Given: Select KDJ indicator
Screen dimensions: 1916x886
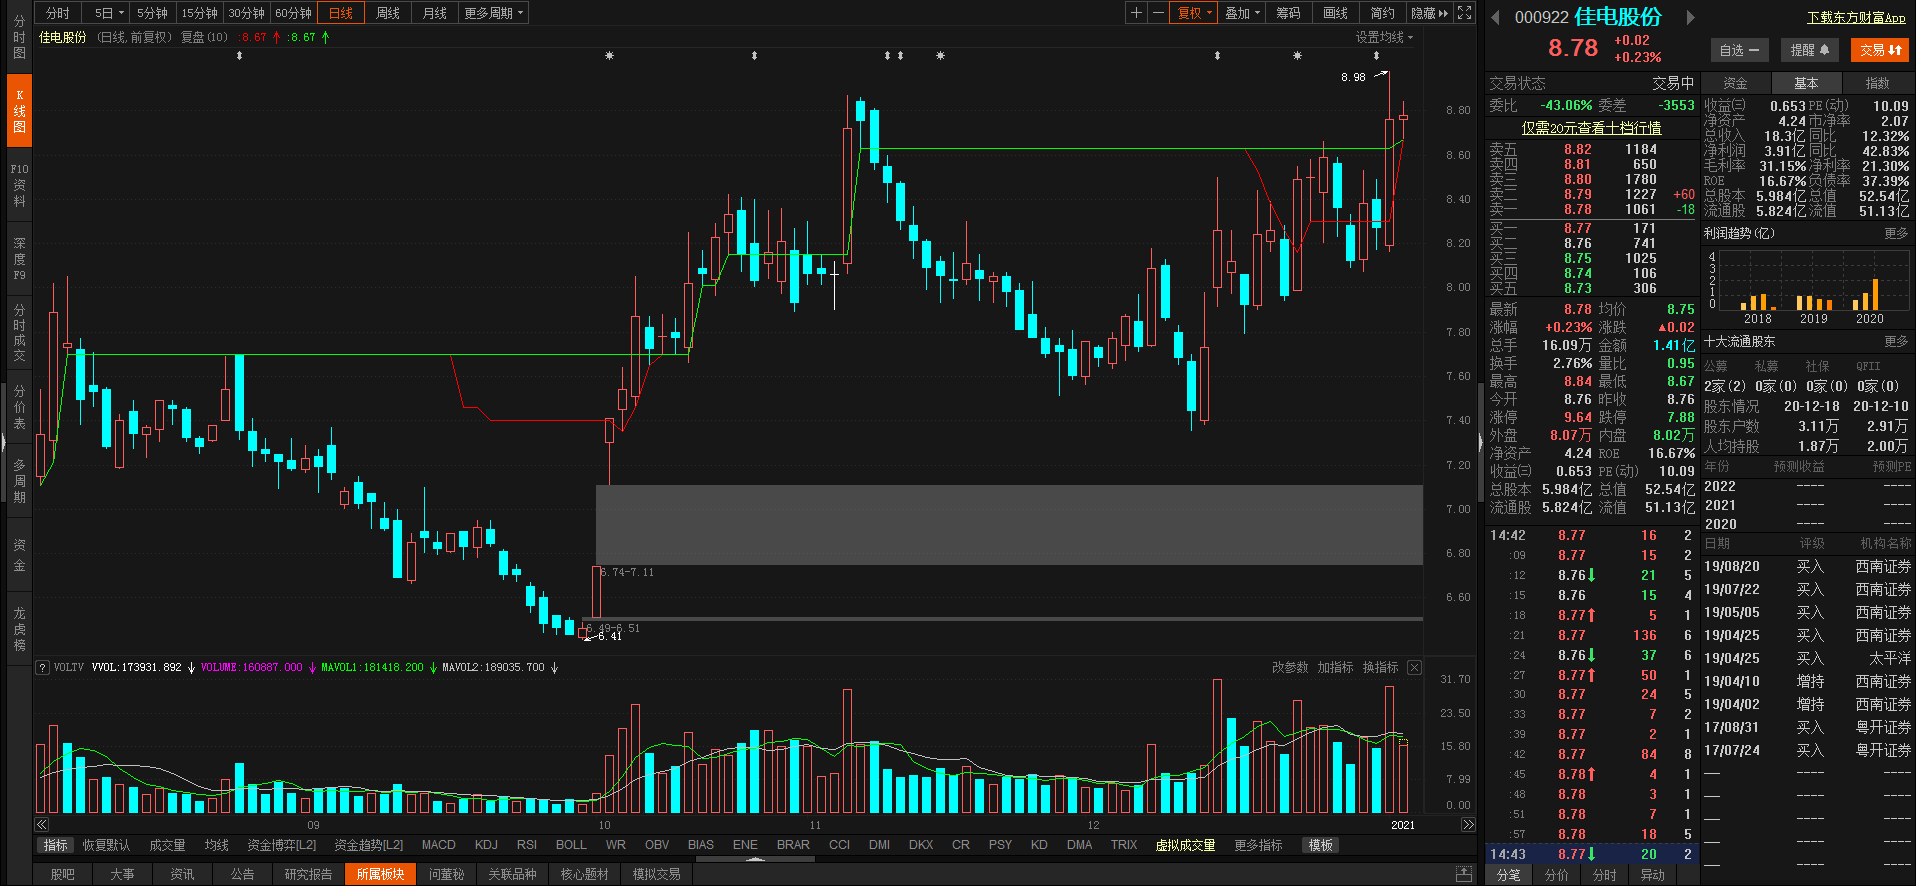Looking at the screenshot, I should [486, 845].
